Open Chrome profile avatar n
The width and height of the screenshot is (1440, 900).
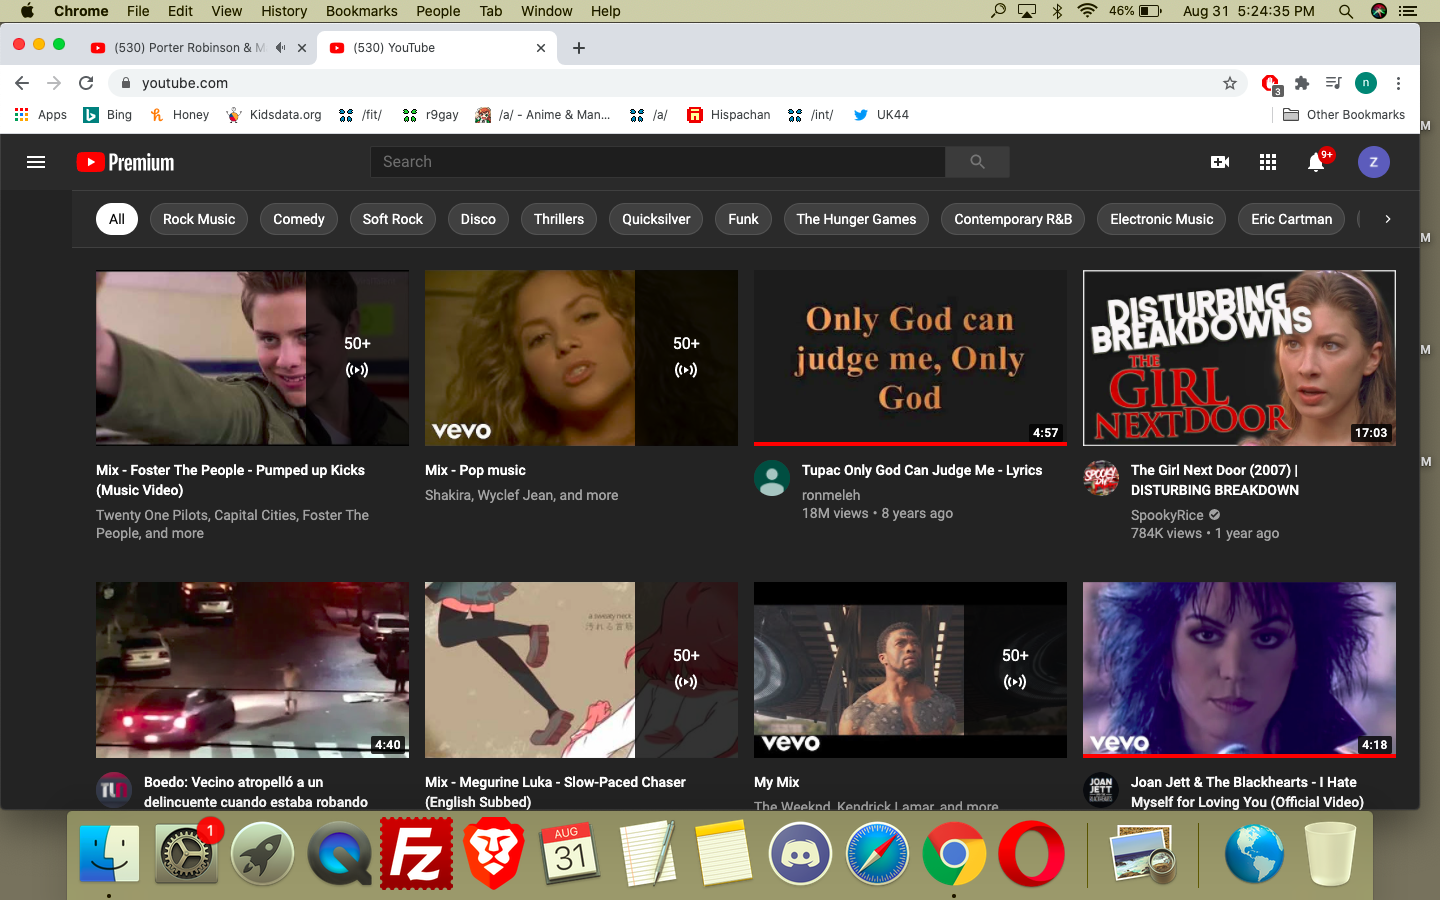(x=1365, y=83)
